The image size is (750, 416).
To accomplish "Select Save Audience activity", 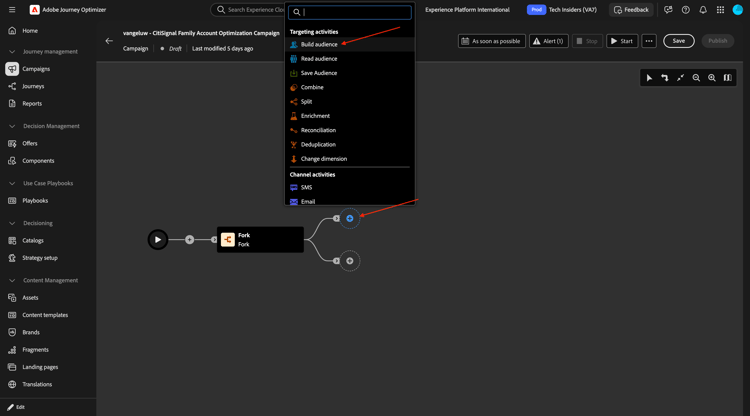I will (350, 73).
